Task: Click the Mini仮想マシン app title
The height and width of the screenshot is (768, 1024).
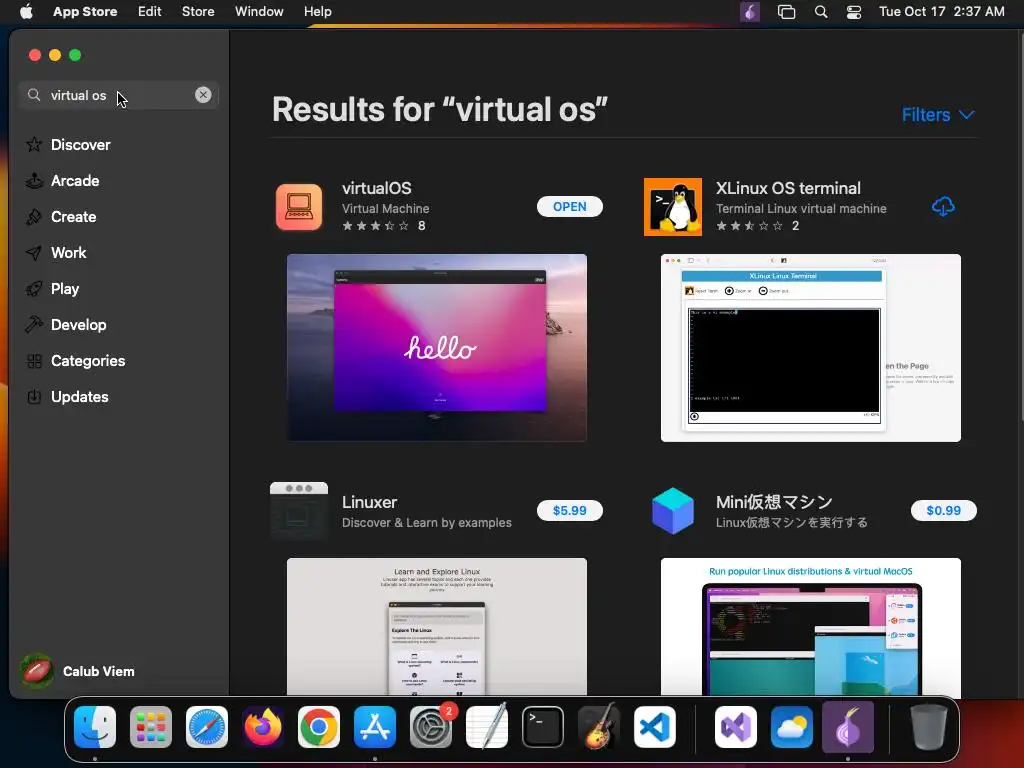Action: pos(774,502)
